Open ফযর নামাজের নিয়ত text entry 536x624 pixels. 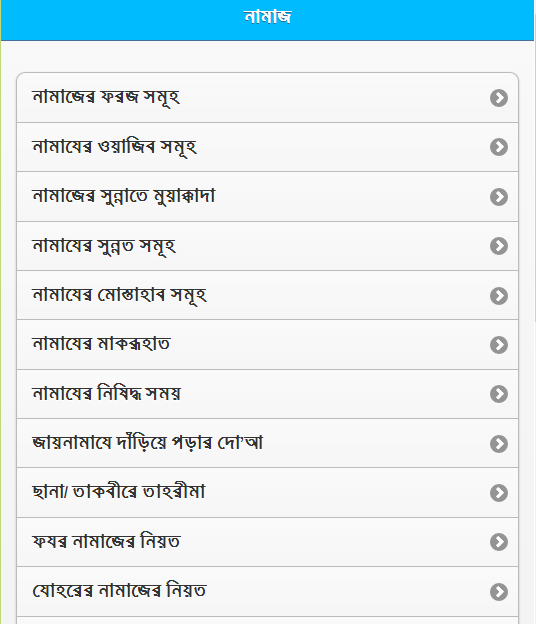click(x=106, y=541)
